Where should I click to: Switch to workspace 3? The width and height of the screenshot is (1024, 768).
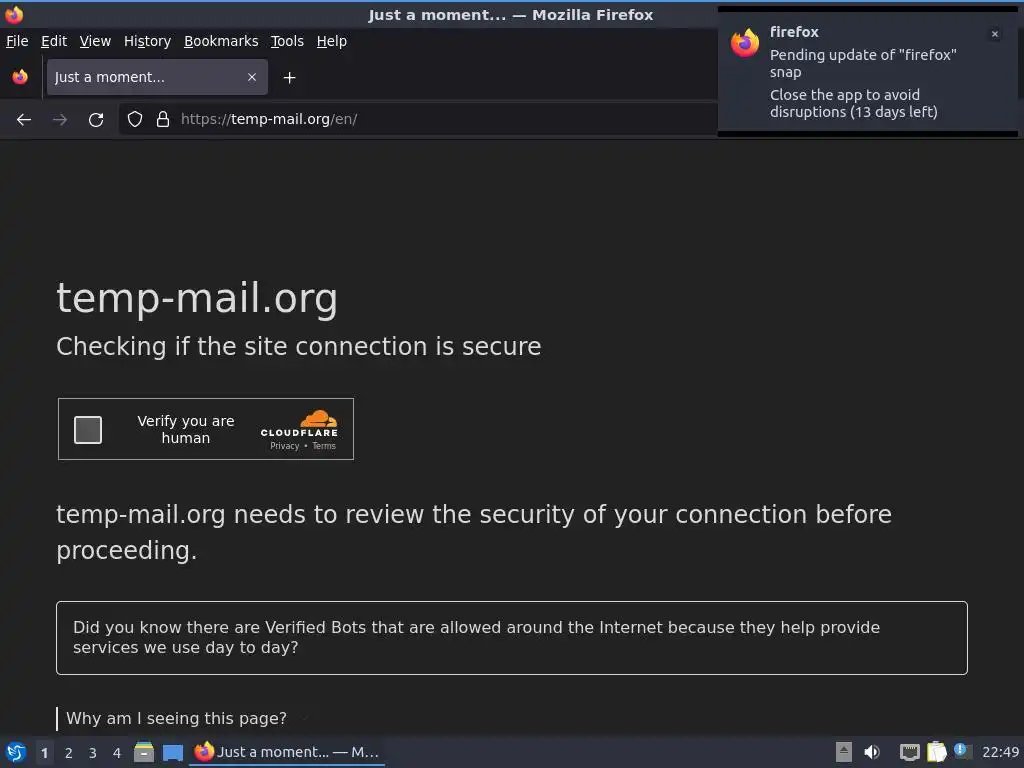(93, 753)
